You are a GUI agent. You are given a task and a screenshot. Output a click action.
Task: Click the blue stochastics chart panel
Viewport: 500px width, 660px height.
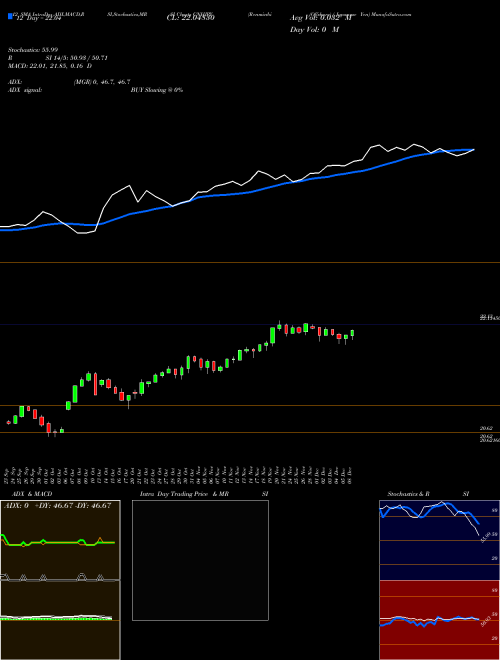pos(439,540)
